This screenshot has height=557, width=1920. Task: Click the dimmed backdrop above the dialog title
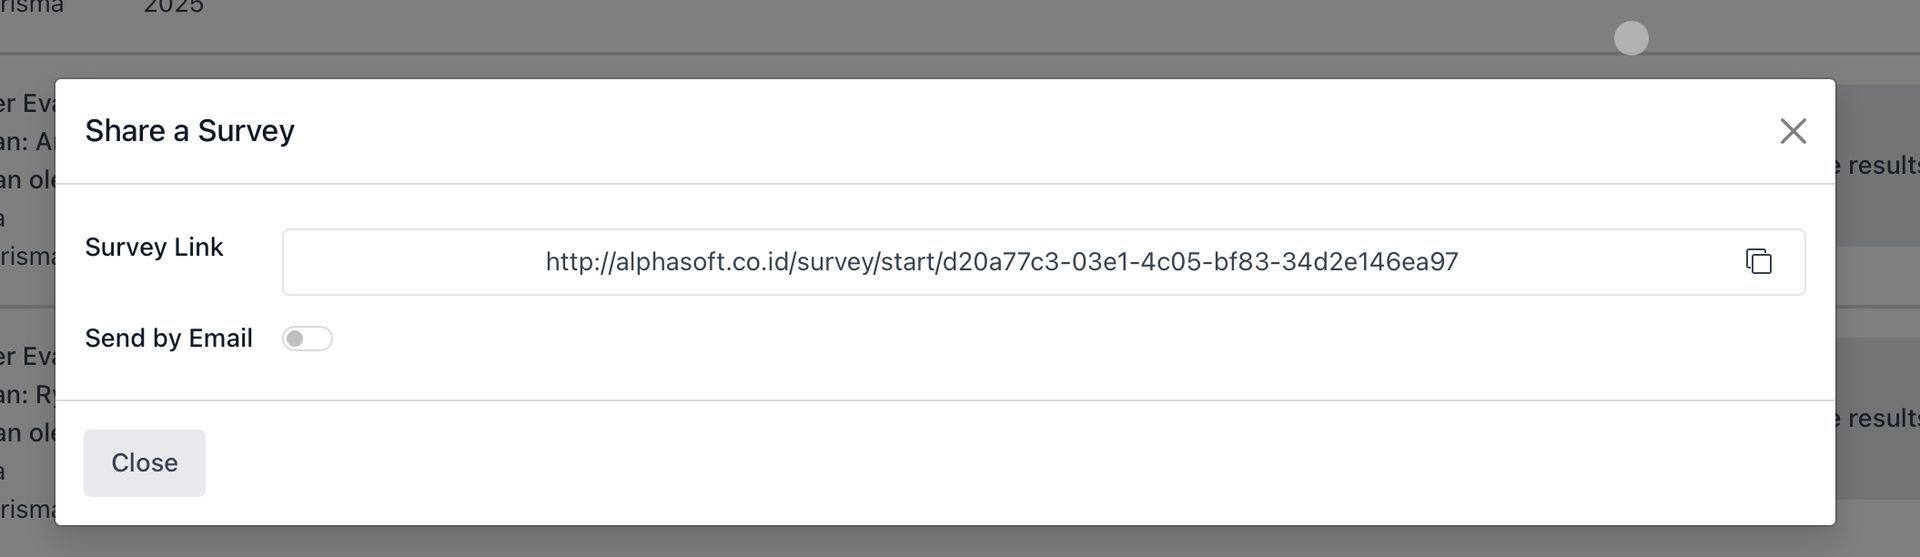(x=900, y=40)
